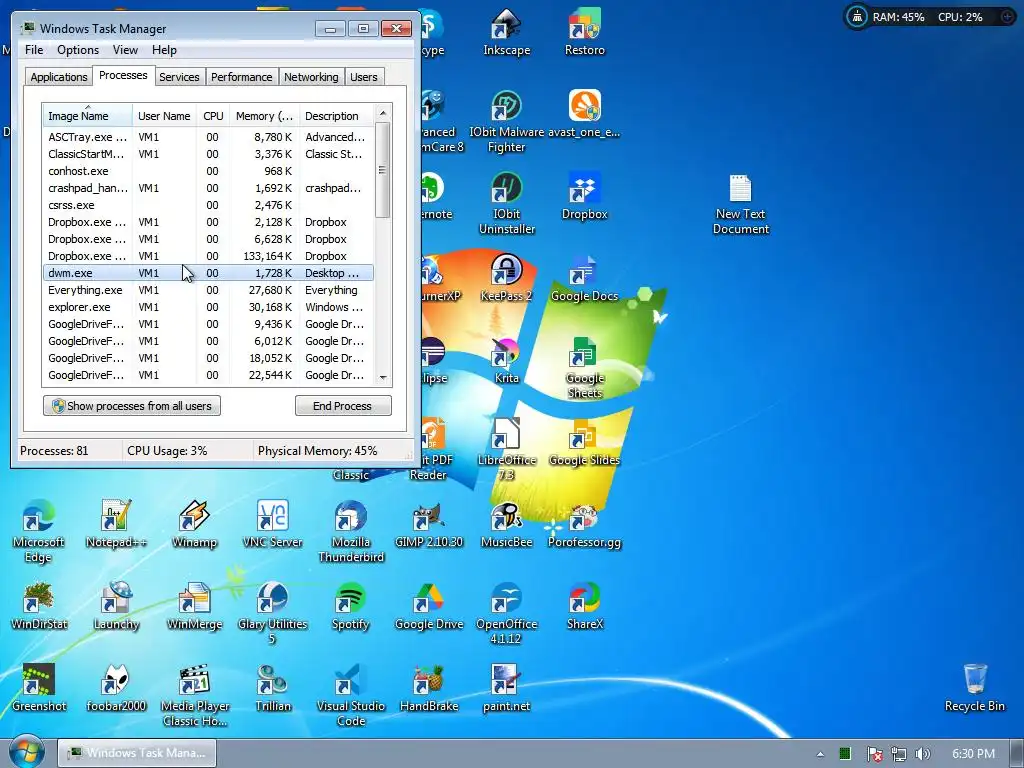
Task: Open the Inkscape desktop shortcut
Action: coord(506,33)
